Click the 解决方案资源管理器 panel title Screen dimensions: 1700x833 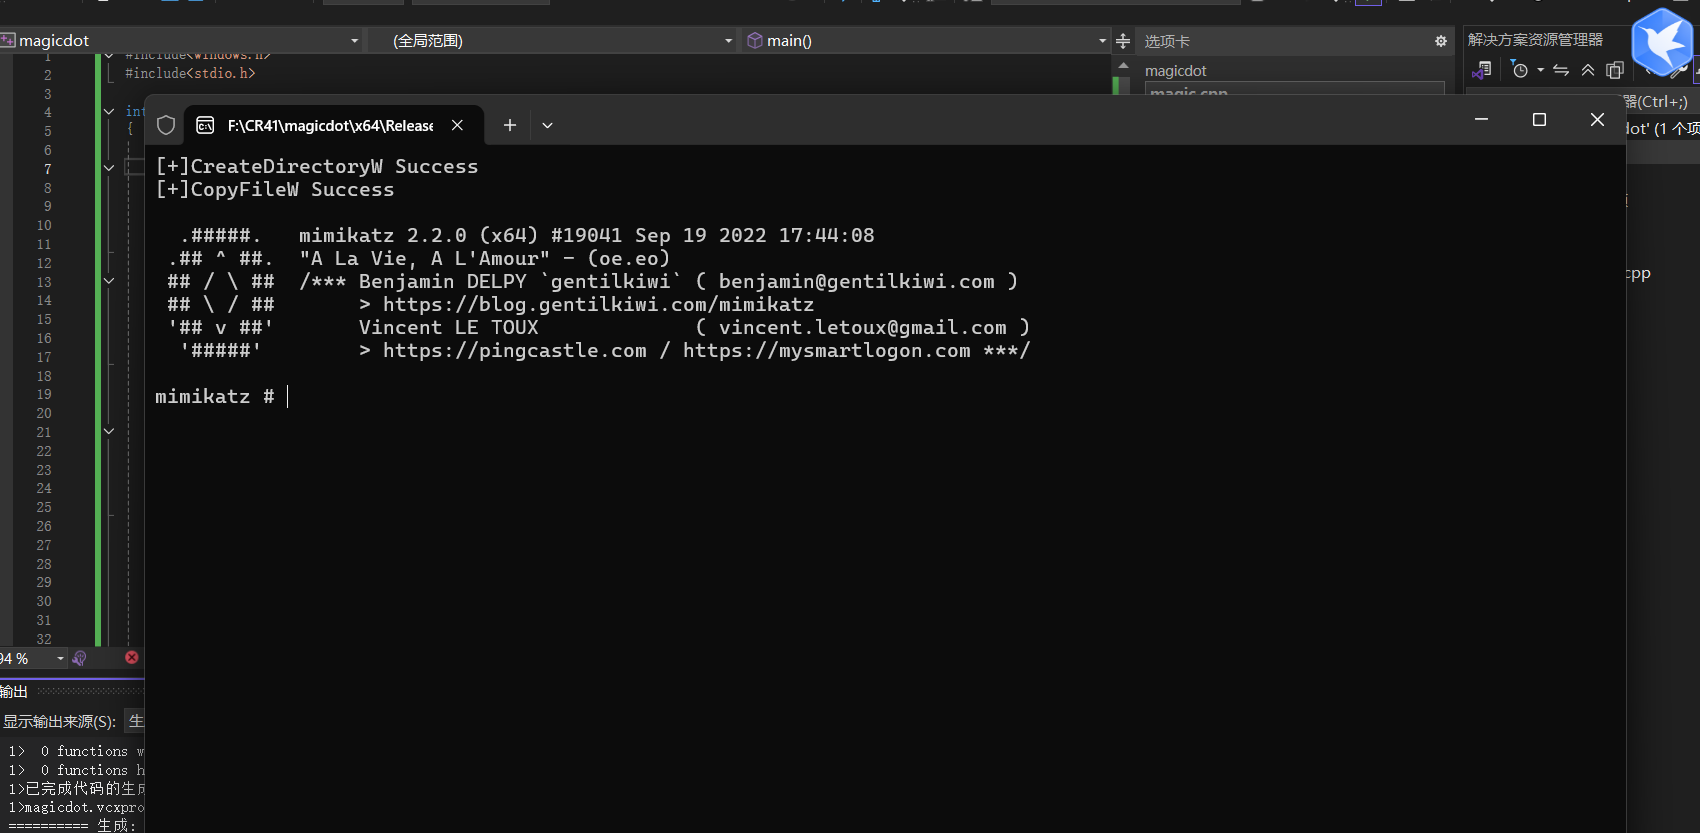pos(1535,39)
